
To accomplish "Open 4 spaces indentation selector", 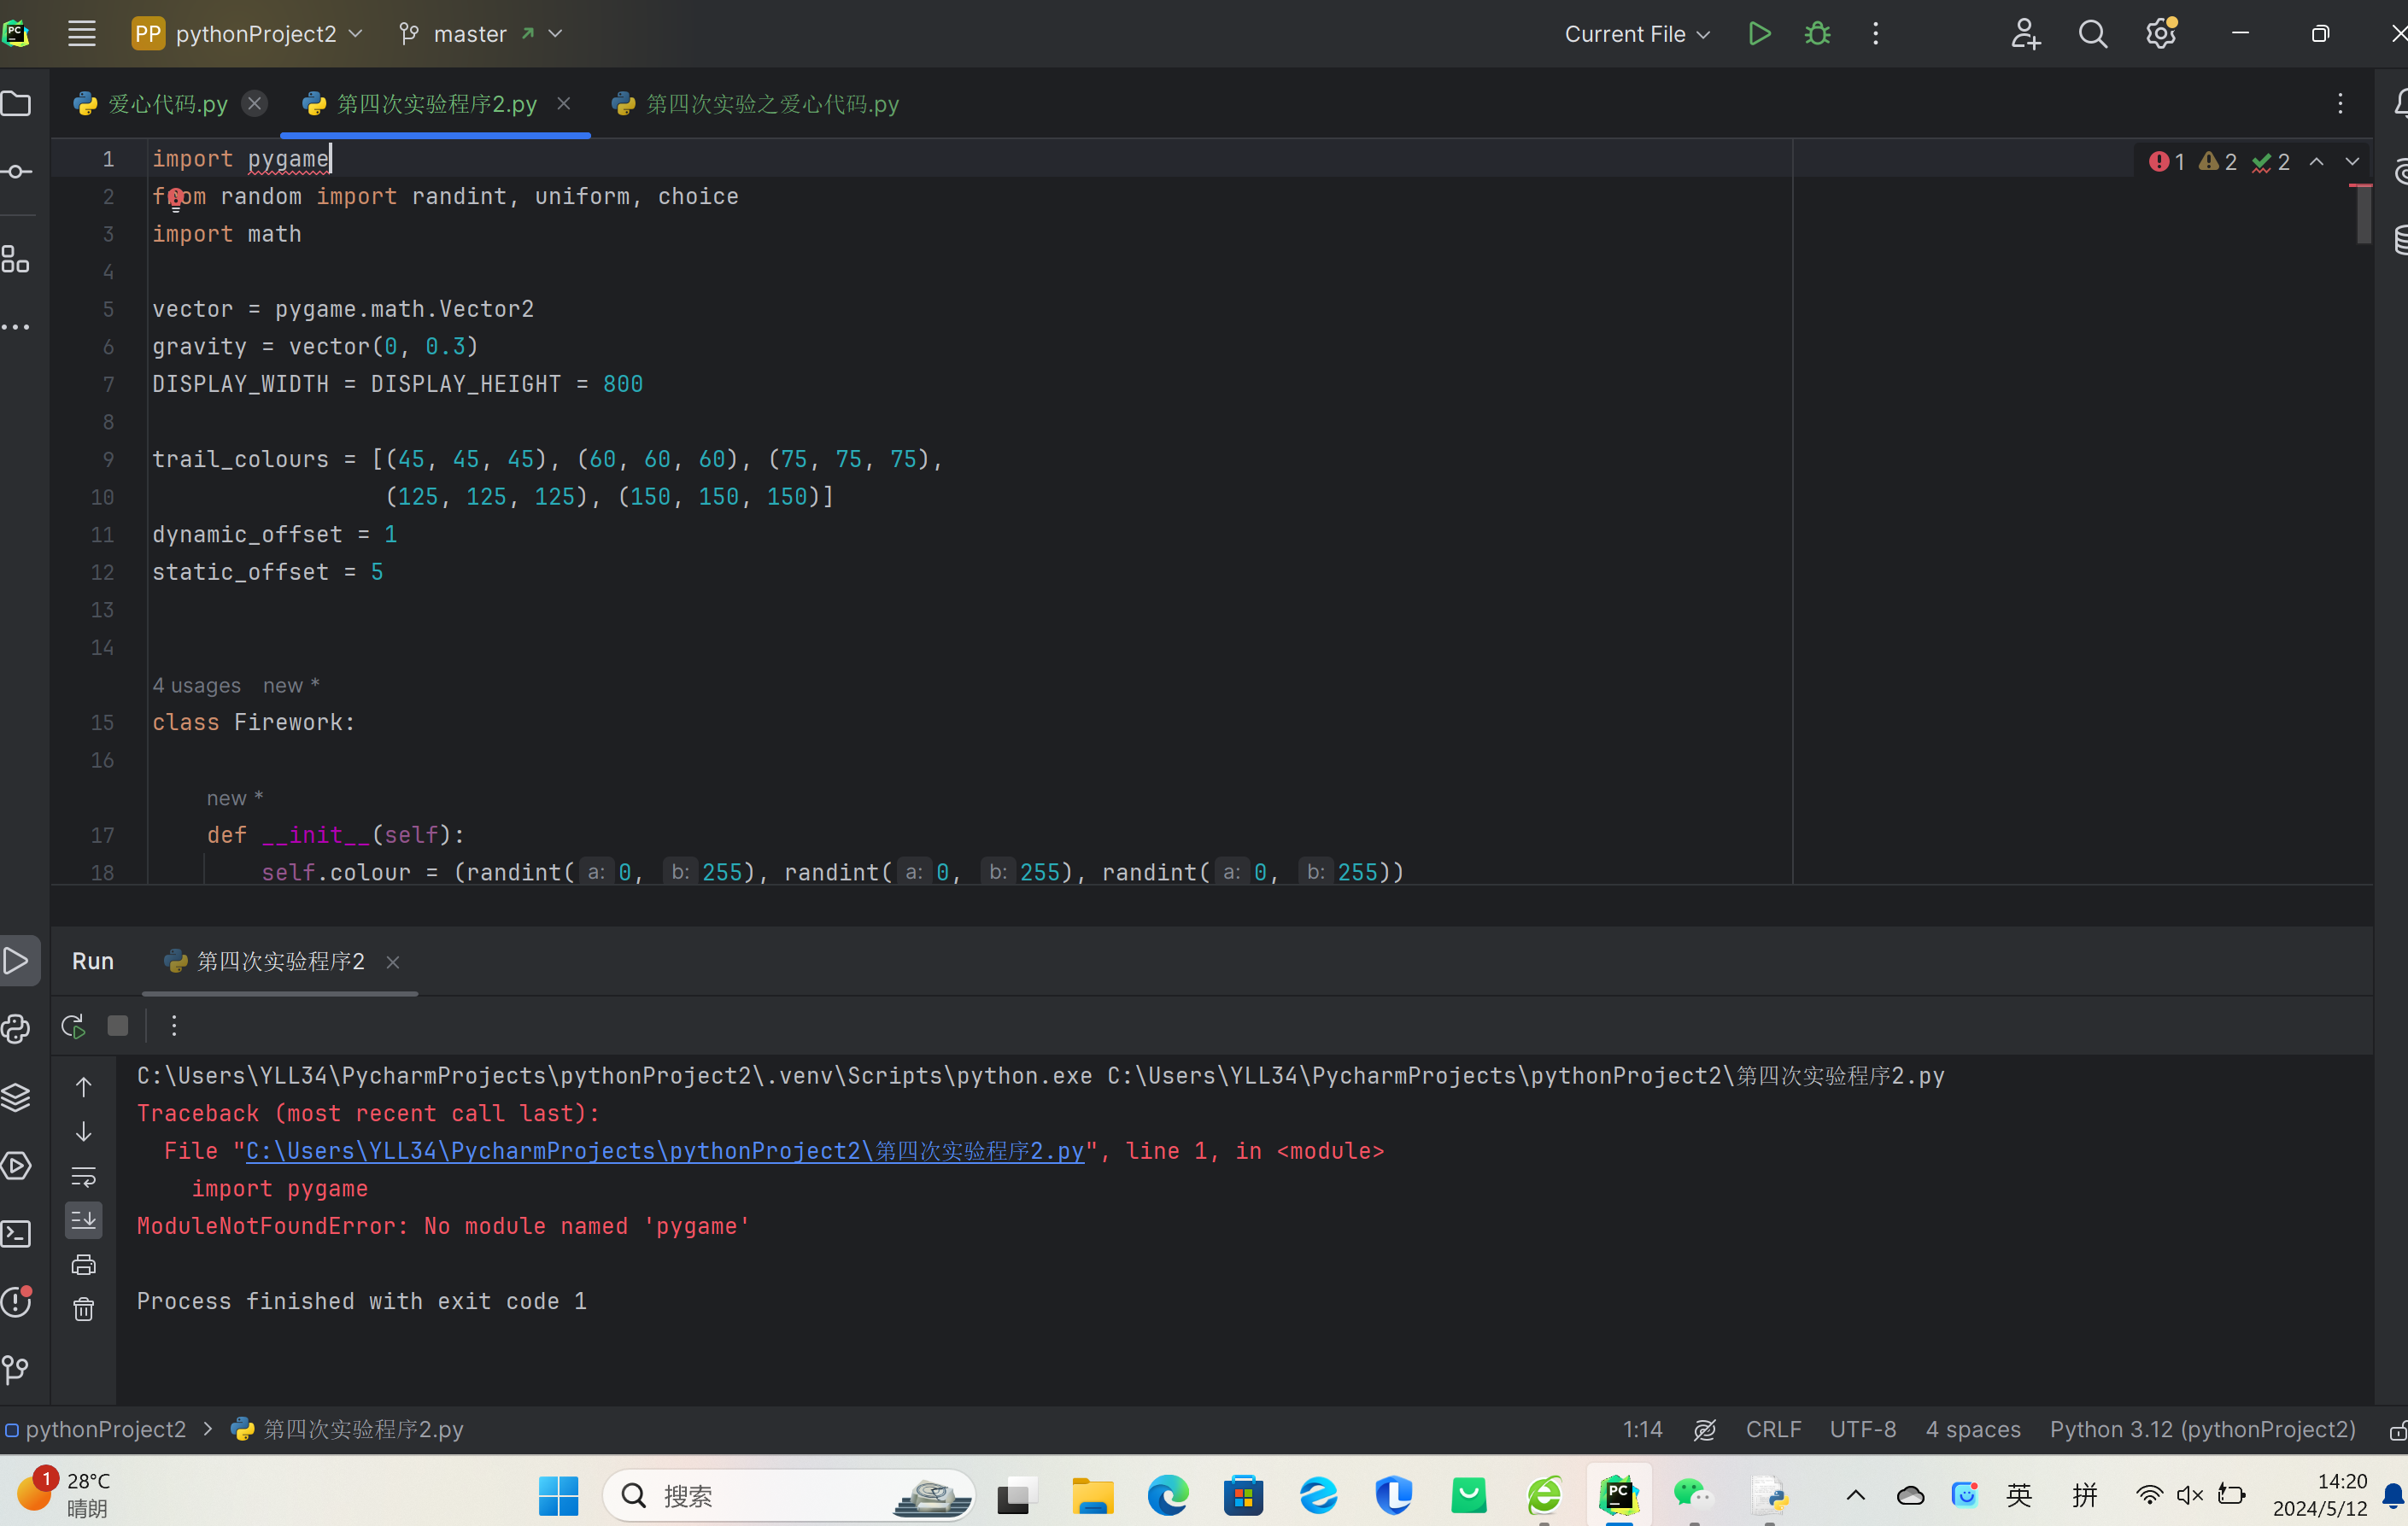I will tap(1973, 1430).
